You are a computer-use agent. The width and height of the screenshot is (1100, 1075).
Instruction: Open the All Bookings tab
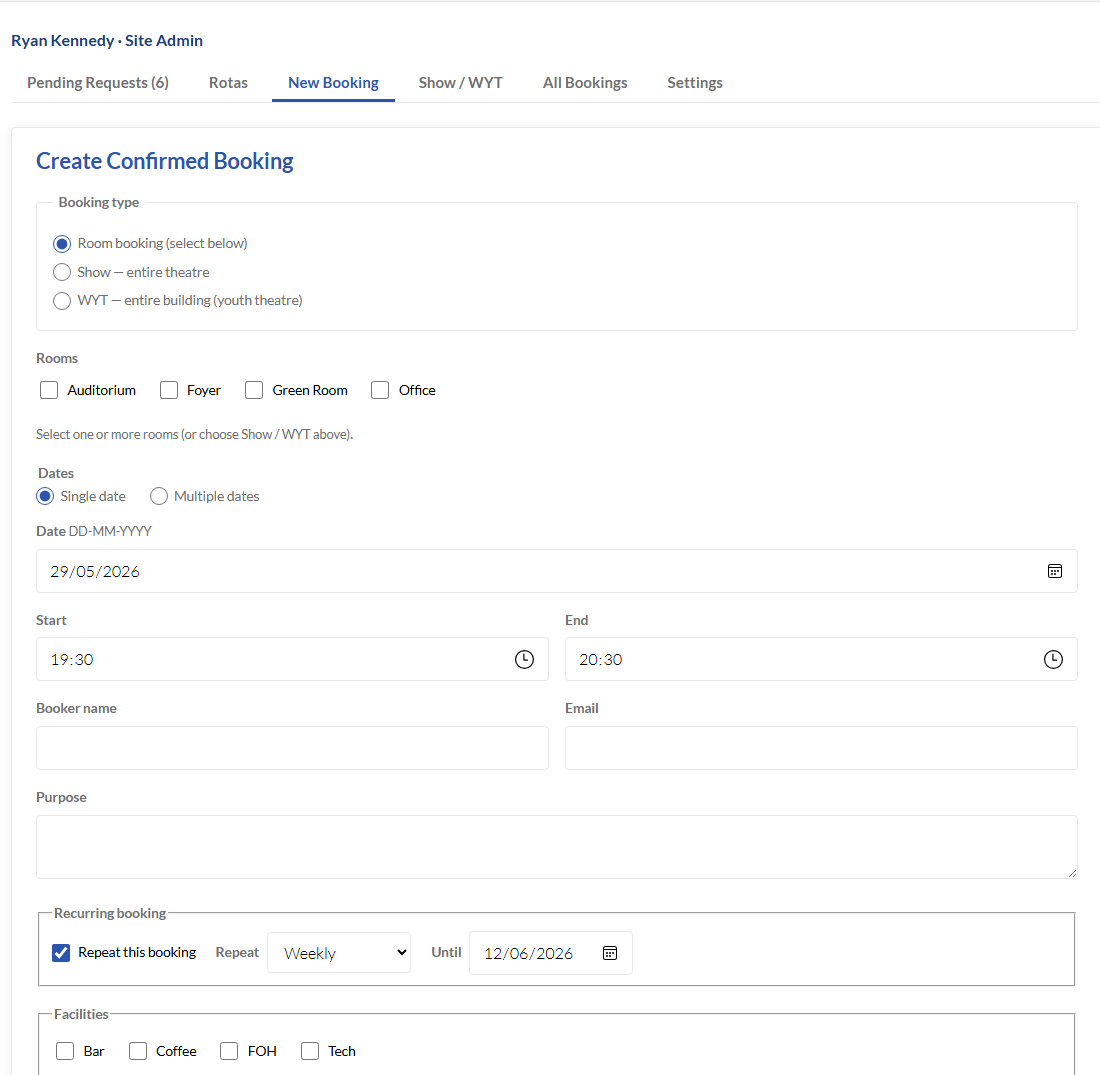[x=585, y=83]
